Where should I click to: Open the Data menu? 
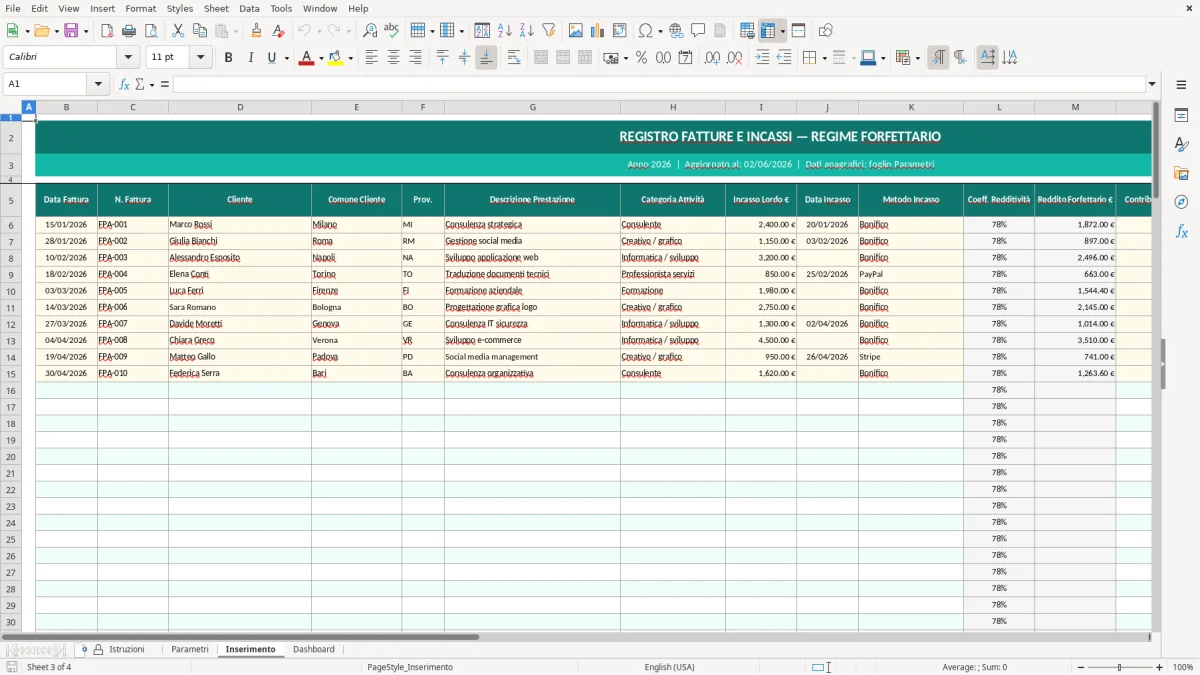click(250, 8)
